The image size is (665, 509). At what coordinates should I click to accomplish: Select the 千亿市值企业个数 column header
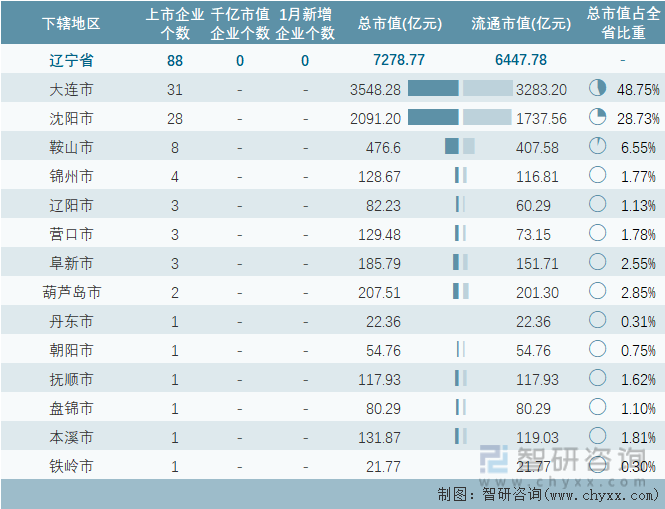(240, 23)
